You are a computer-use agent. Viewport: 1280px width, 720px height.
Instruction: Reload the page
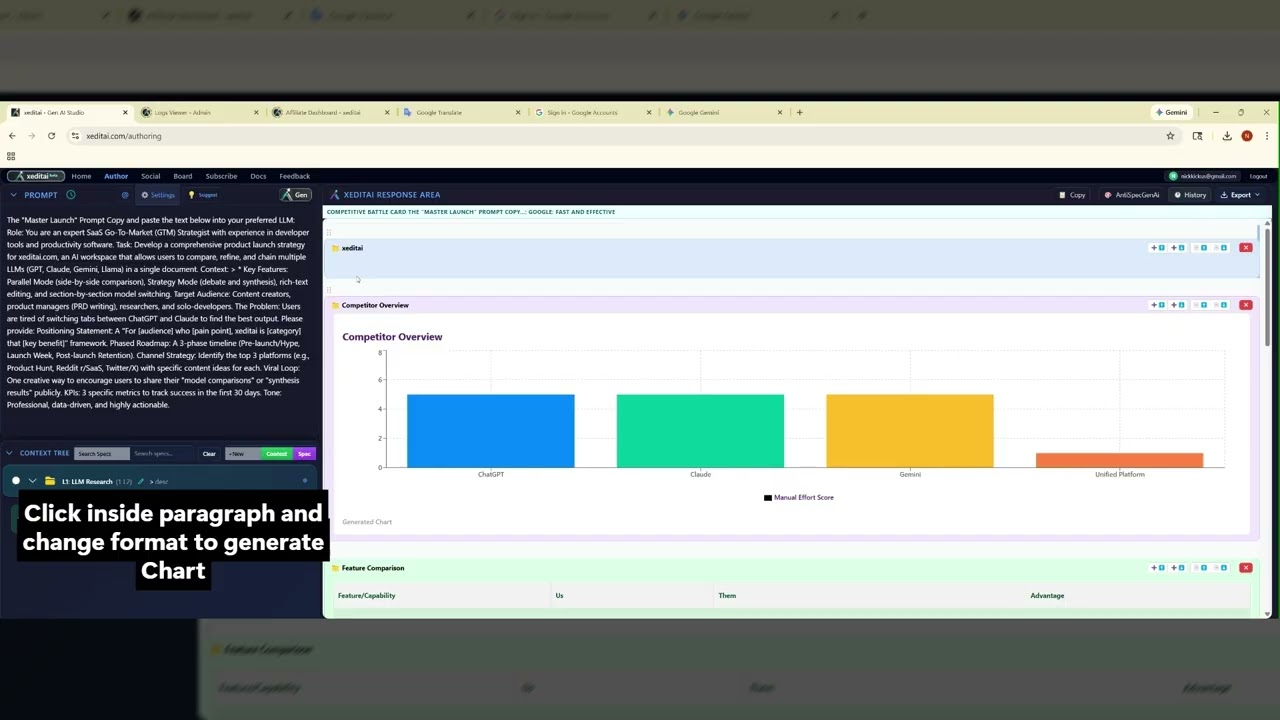point(51,136)
